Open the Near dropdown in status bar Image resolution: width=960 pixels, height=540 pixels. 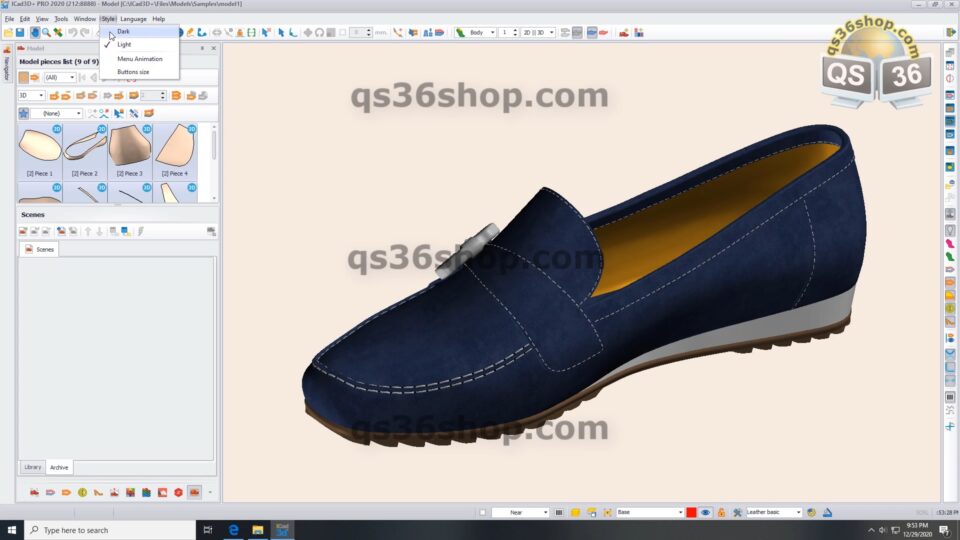point(520,512)
